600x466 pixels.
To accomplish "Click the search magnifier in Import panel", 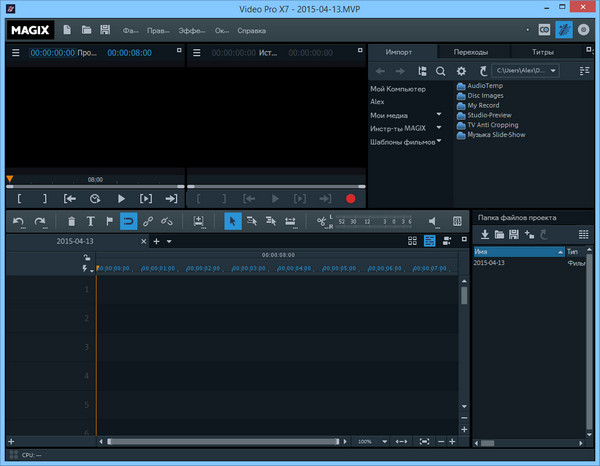I will (440, 71).
